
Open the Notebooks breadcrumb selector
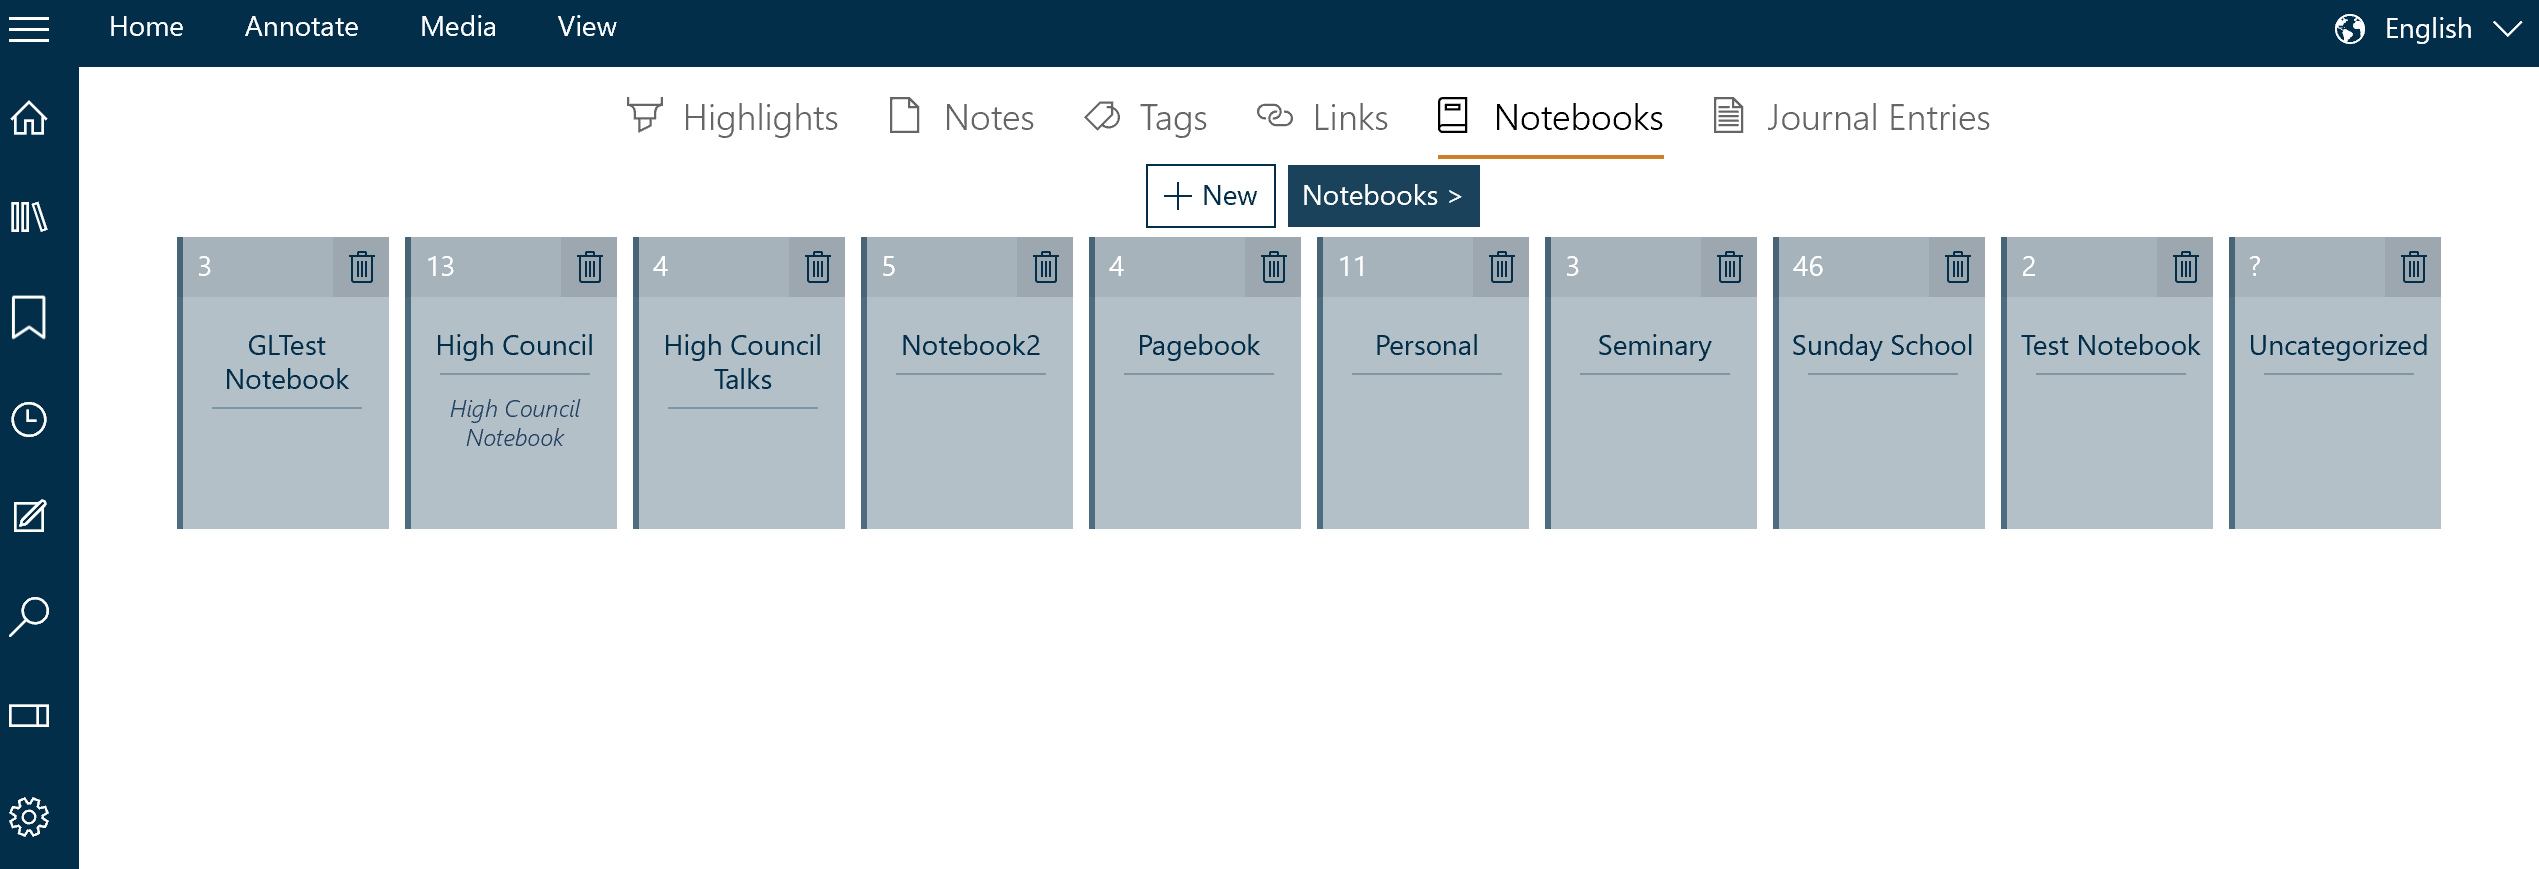pos(1384,196)
